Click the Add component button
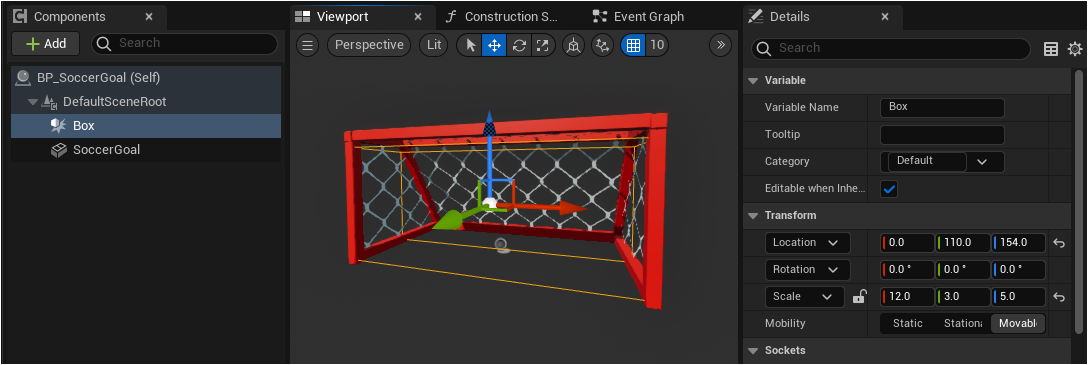This screenshot has width=1088, height=365. pyautogui.click(x=46, y=44)
